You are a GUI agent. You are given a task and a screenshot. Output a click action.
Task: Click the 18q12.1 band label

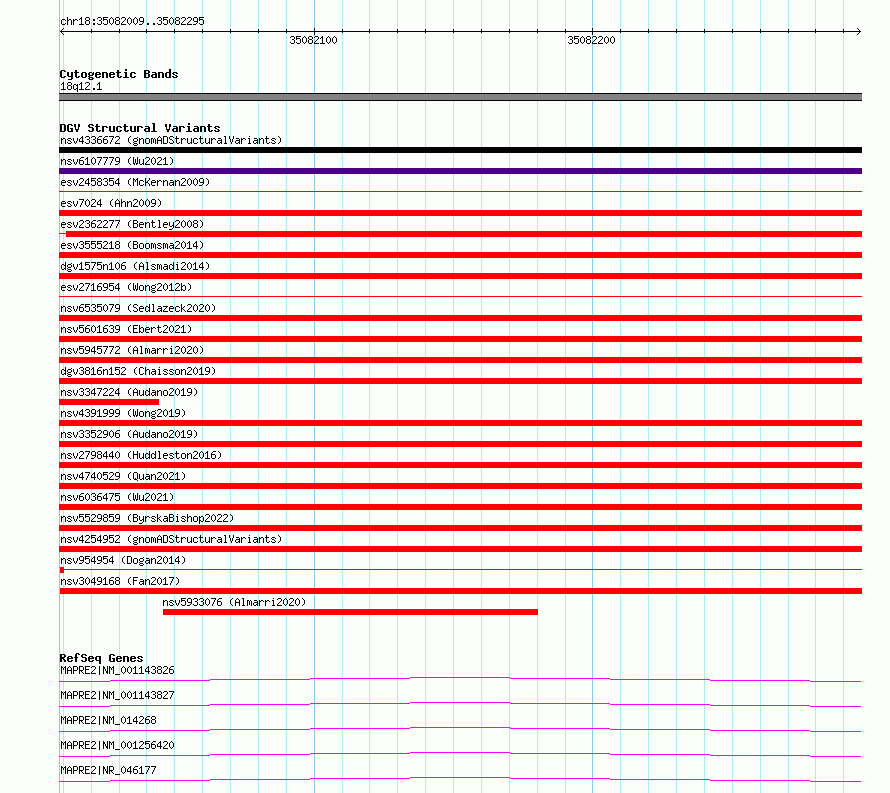point(81,86)
